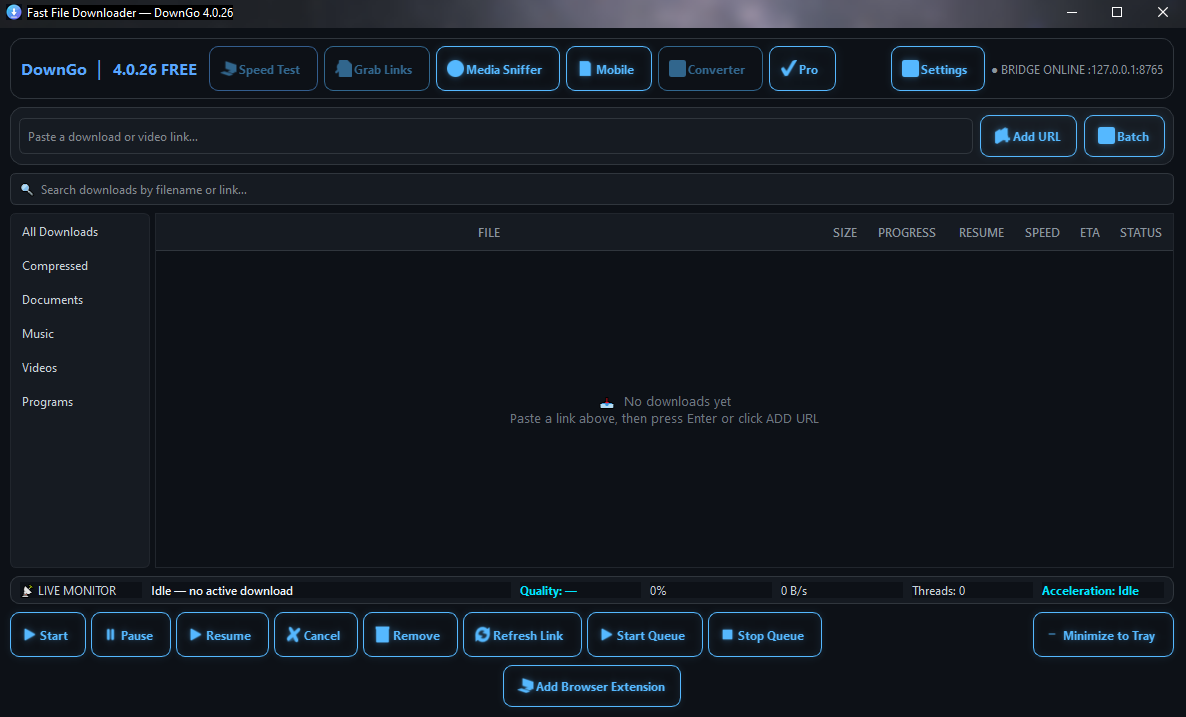Open the Batch download dialog
The width and height of the screenshot is (1186, 717).
click(x=1124, y=136)
